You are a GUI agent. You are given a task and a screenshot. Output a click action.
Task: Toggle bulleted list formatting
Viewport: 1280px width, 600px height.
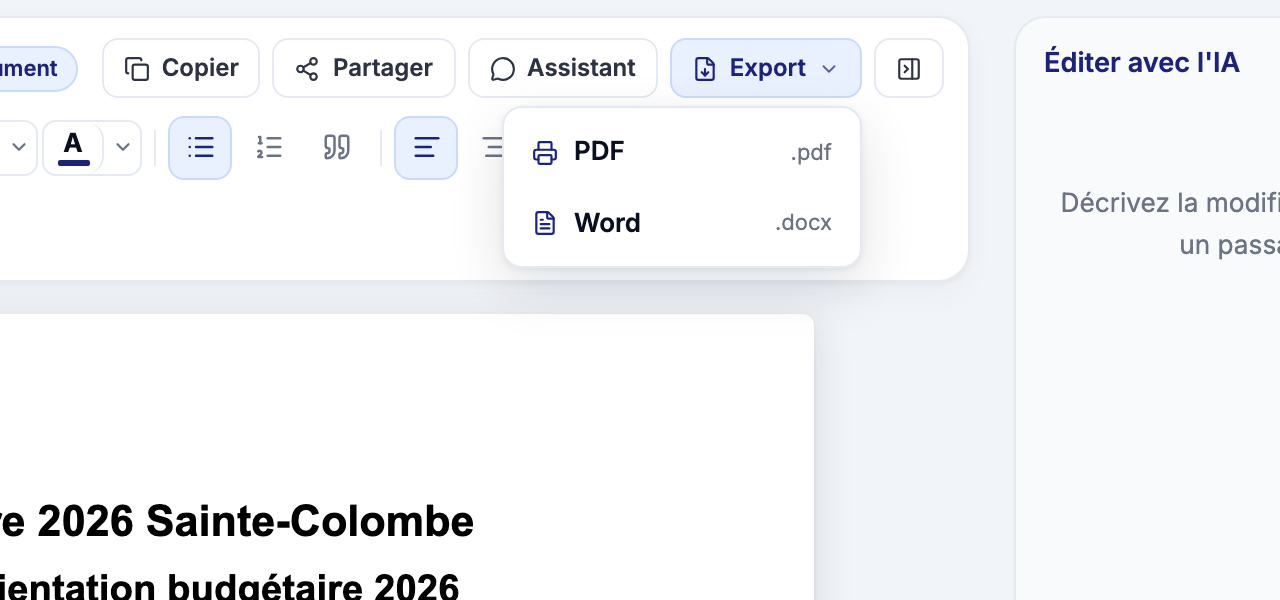[200, 148]
